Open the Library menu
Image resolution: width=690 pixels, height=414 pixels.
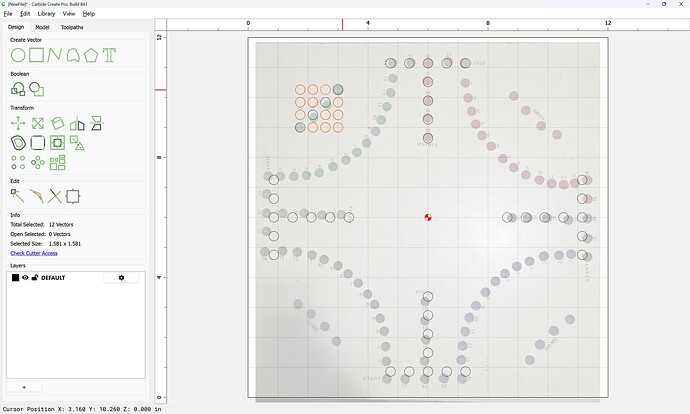pos(46,14)
